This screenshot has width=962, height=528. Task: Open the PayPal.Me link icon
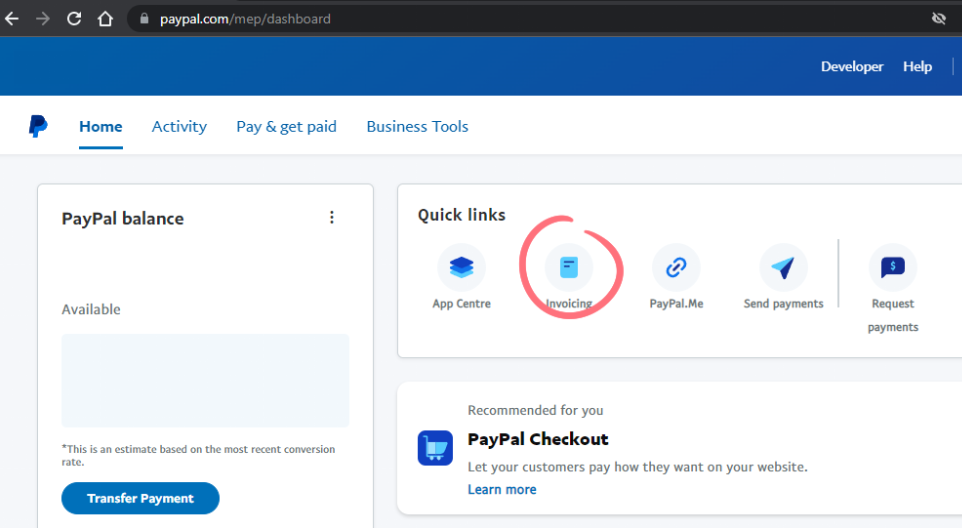676,267
